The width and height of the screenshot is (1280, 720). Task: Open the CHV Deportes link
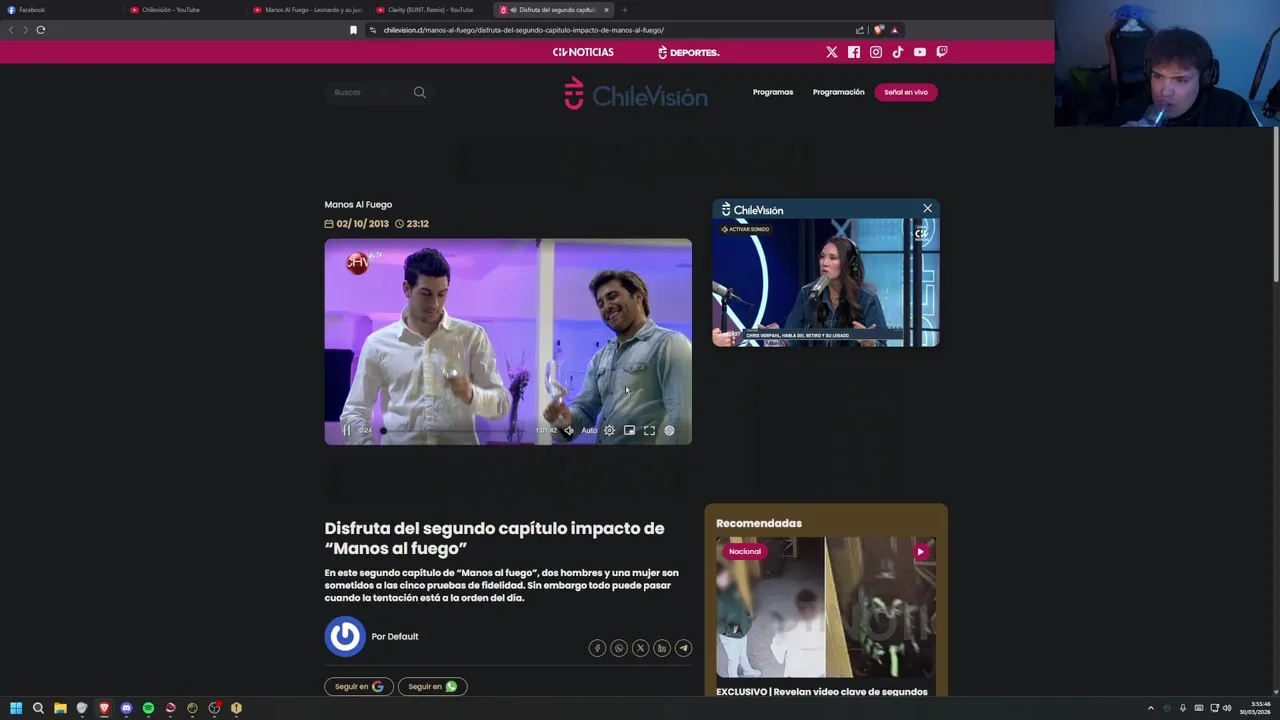click(x=688, y=52)
